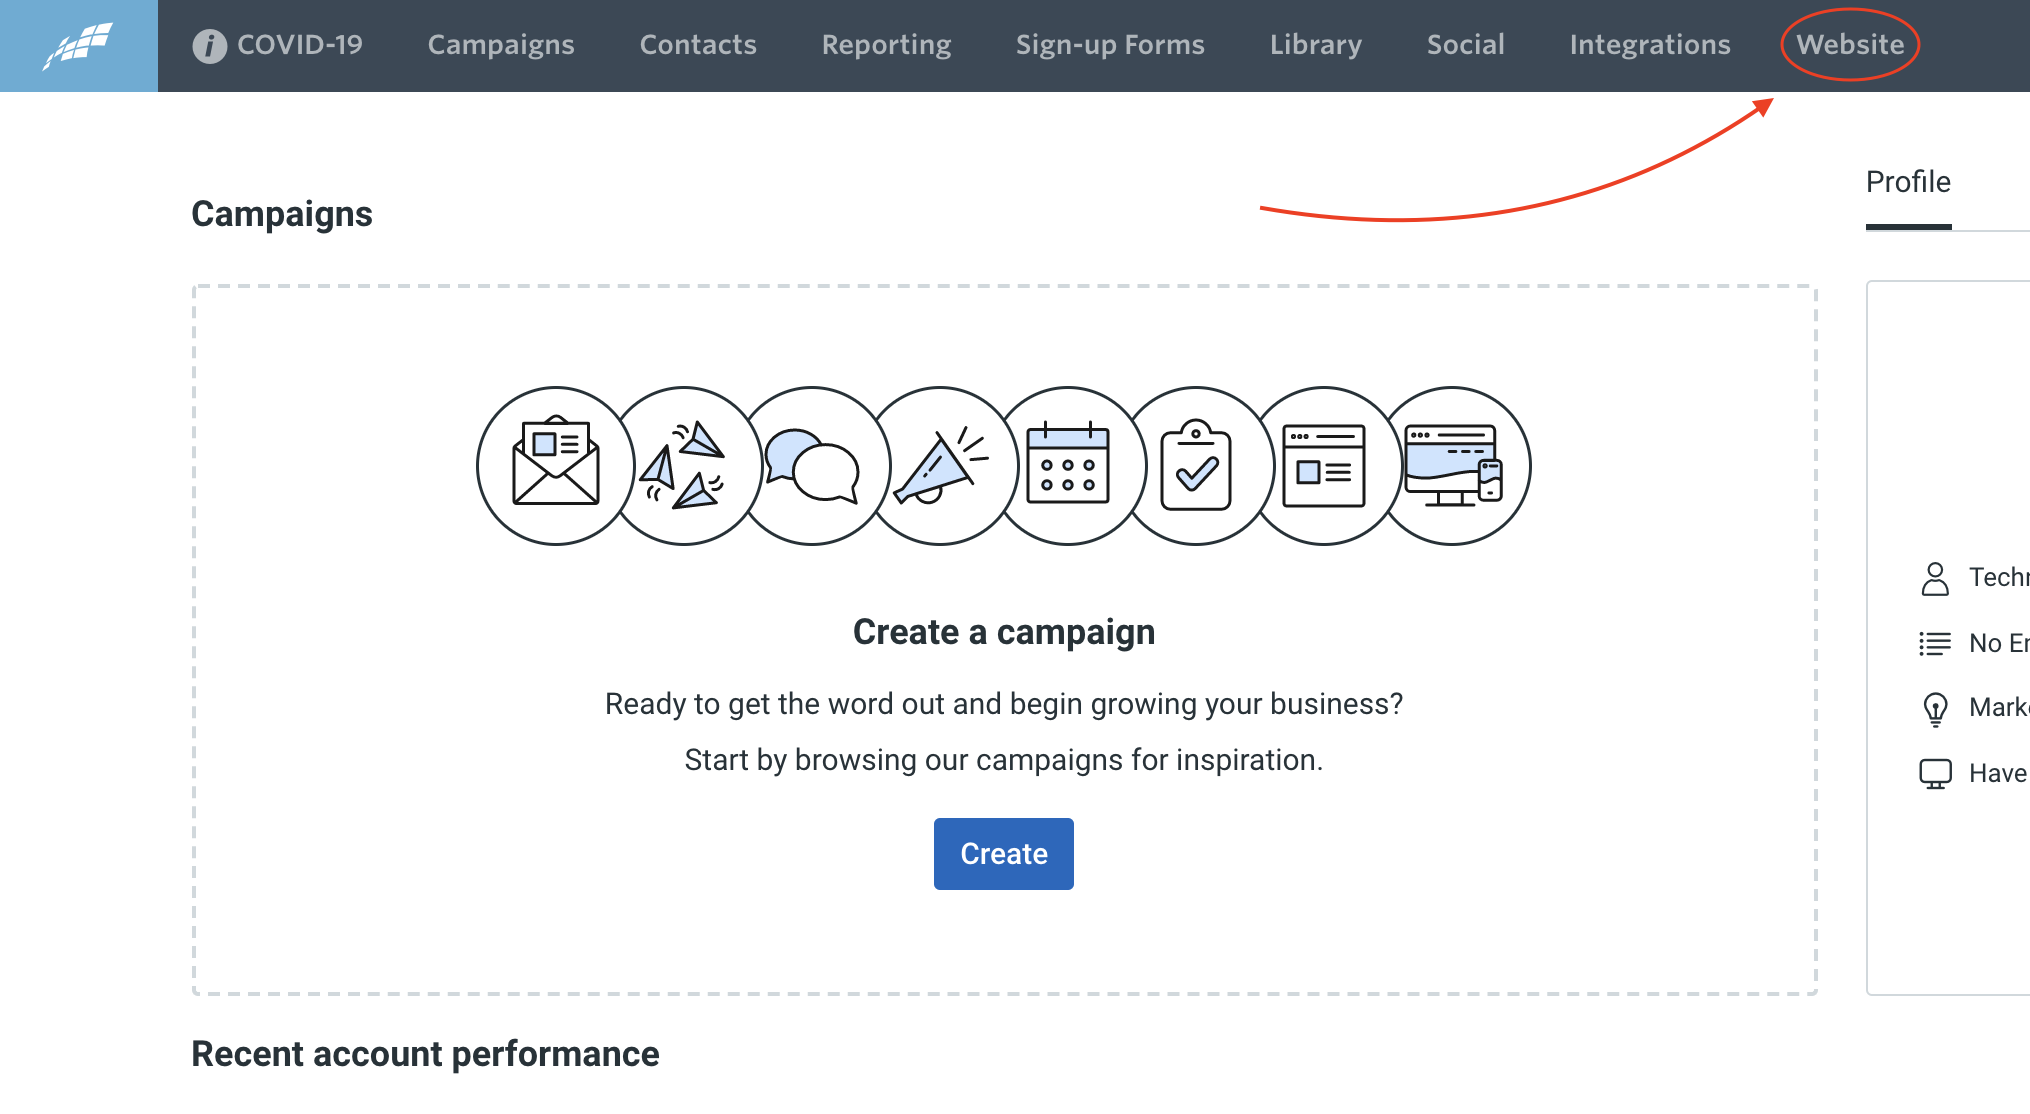The width and height of the screenshot is (2030, 1114).
Task: Click the paper airplanes campaign icon
Action: [x=684, y=466]
